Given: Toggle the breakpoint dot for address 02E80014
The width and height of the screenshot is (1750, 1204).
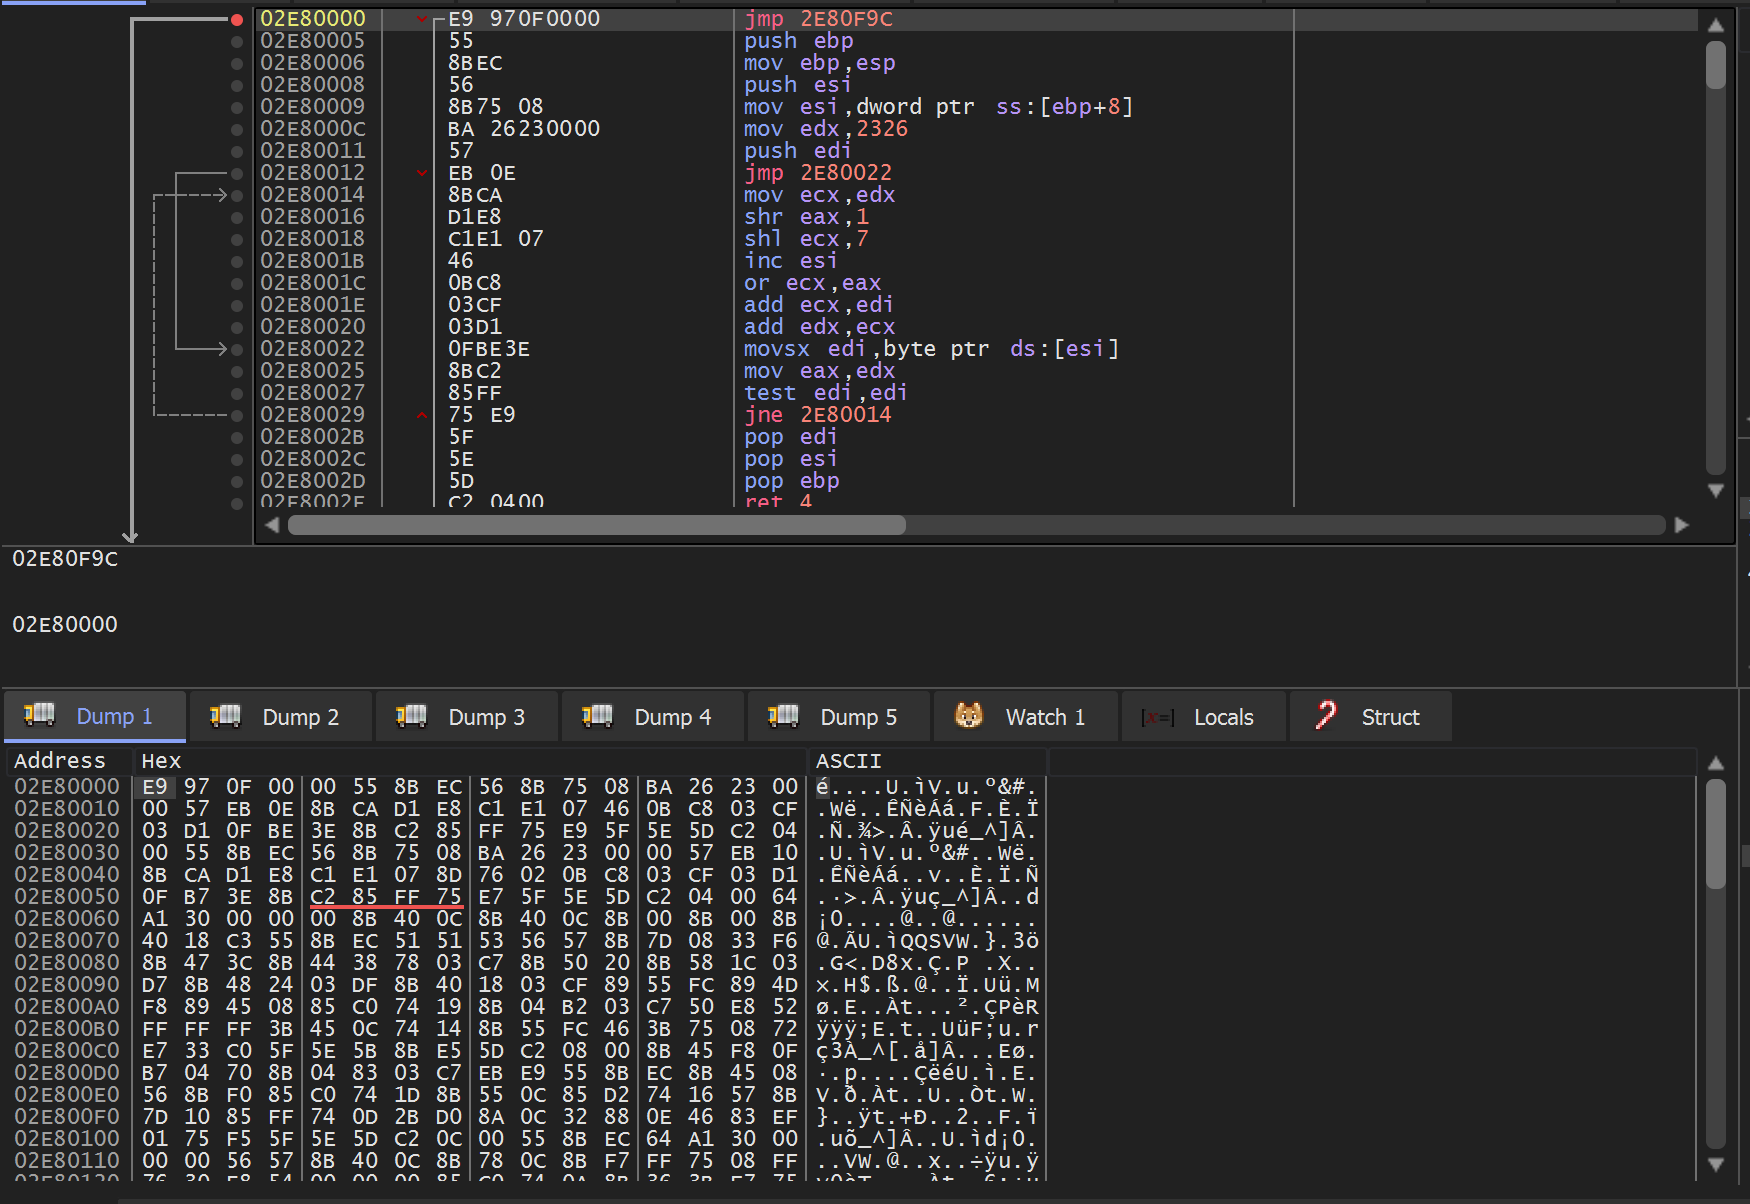Looking at the screenshot, I should coord(237,195).
